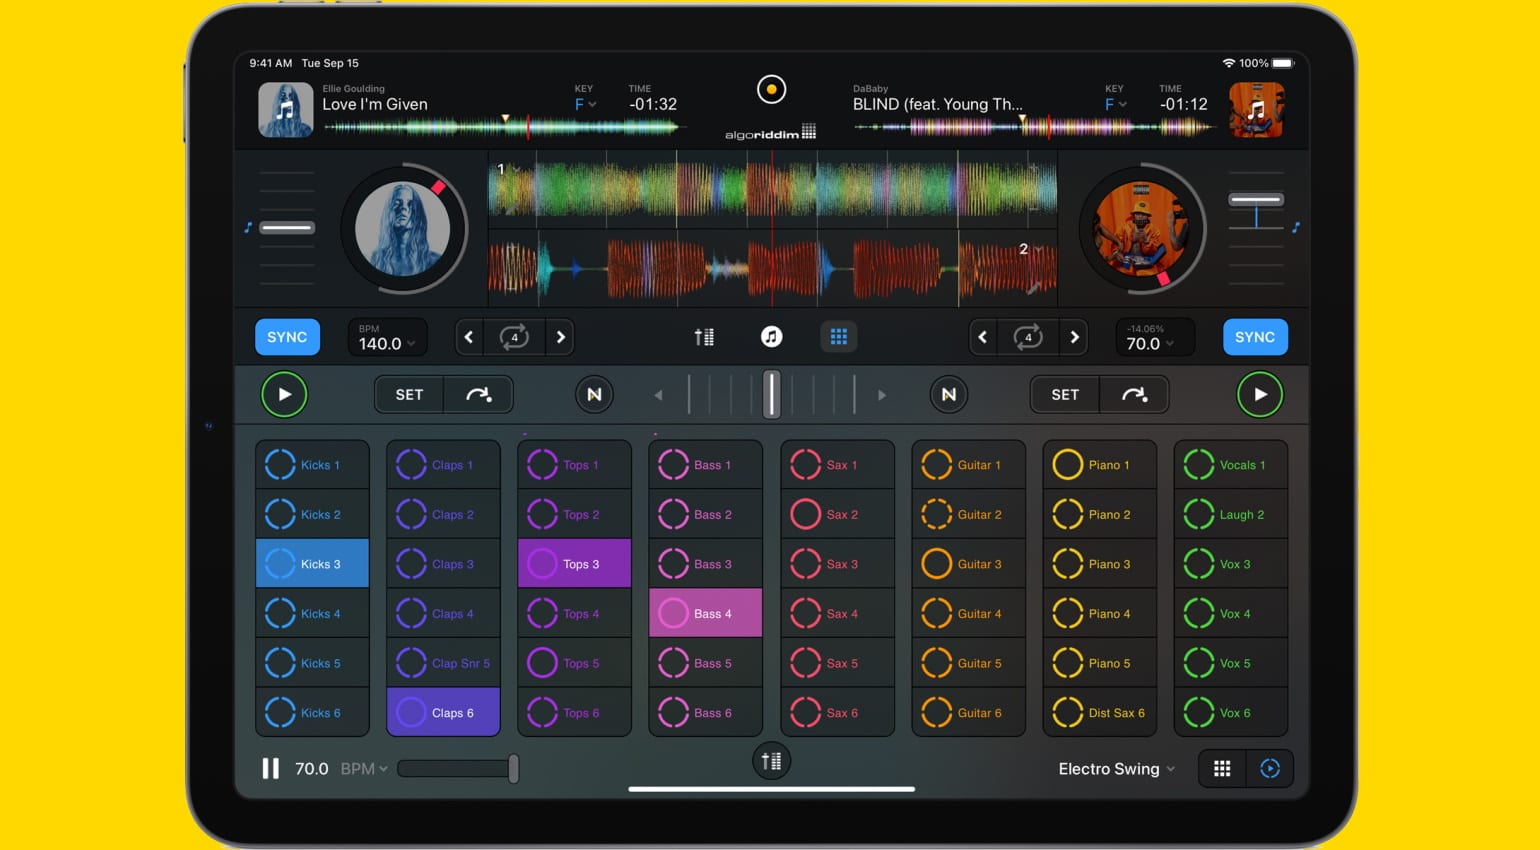Image resolution: width=1540 pixels, height=850 pixels.
Task: Enable SYNC on left deck
Action: click(287, 337)
